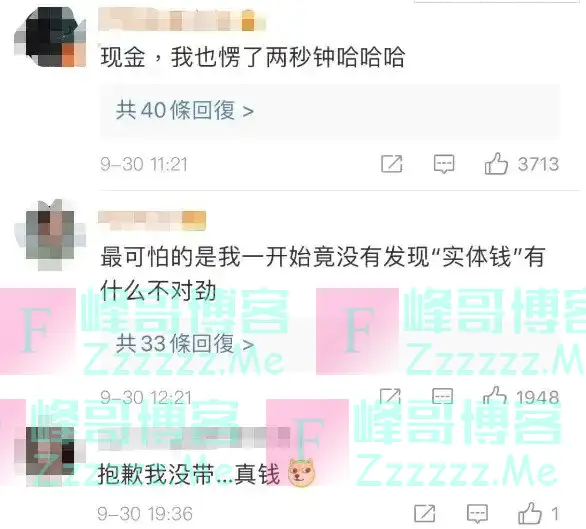Like the comment with 1948 likes
The height and width of the screenshot is (529, 586).
(x=494, y=396)
